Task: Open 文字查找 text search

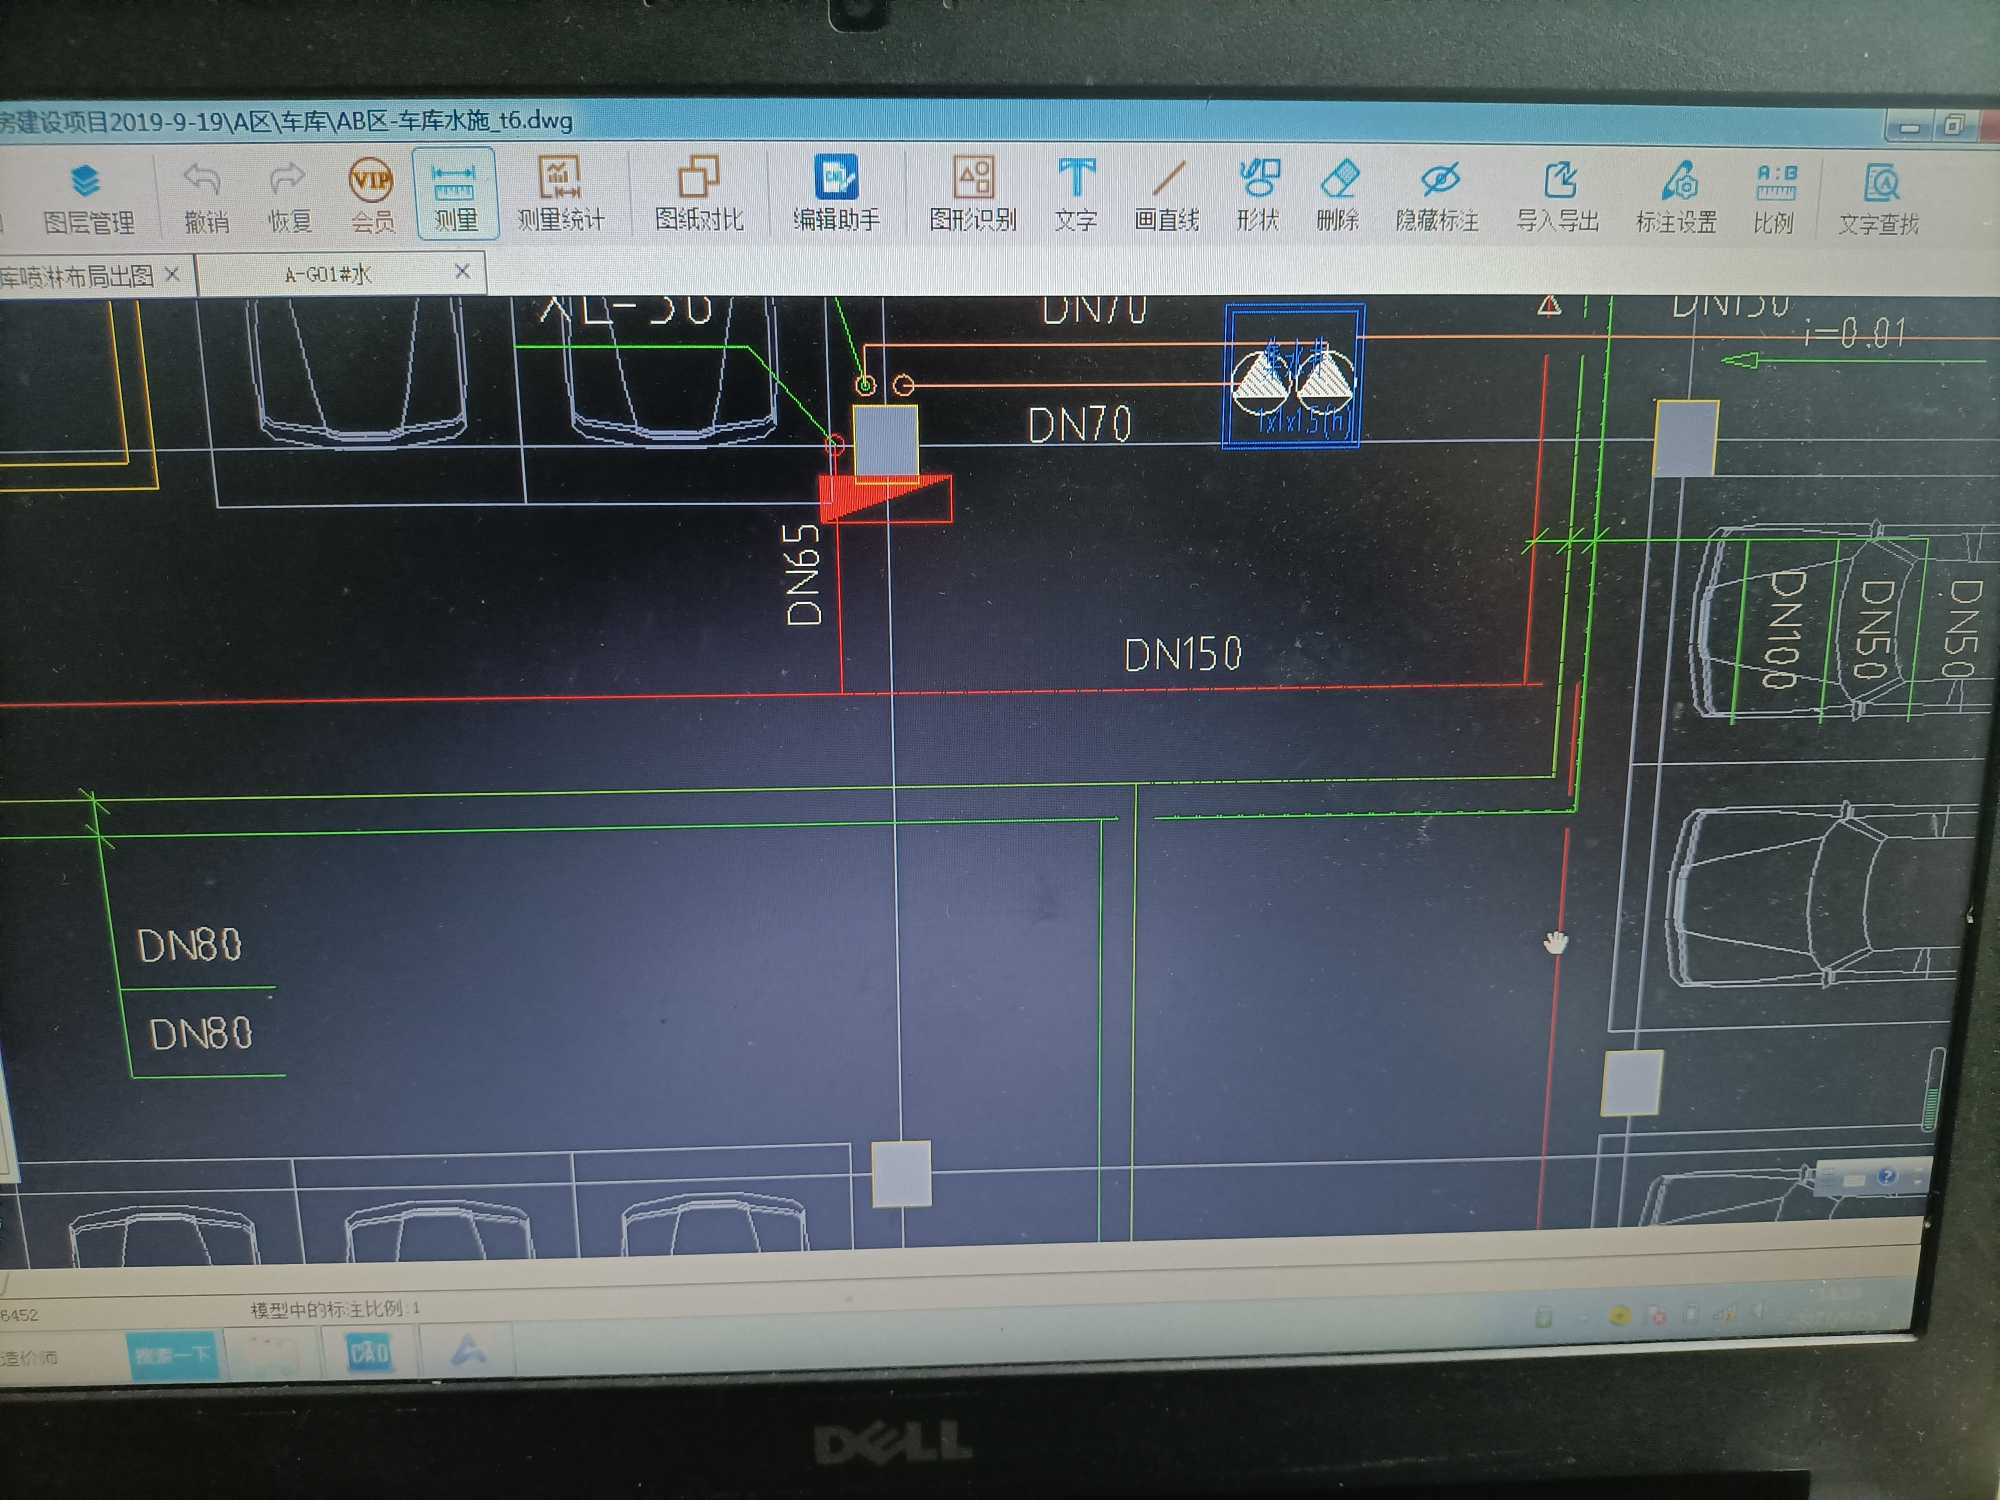Action: pyautogui.click(x=1880, y=200)
